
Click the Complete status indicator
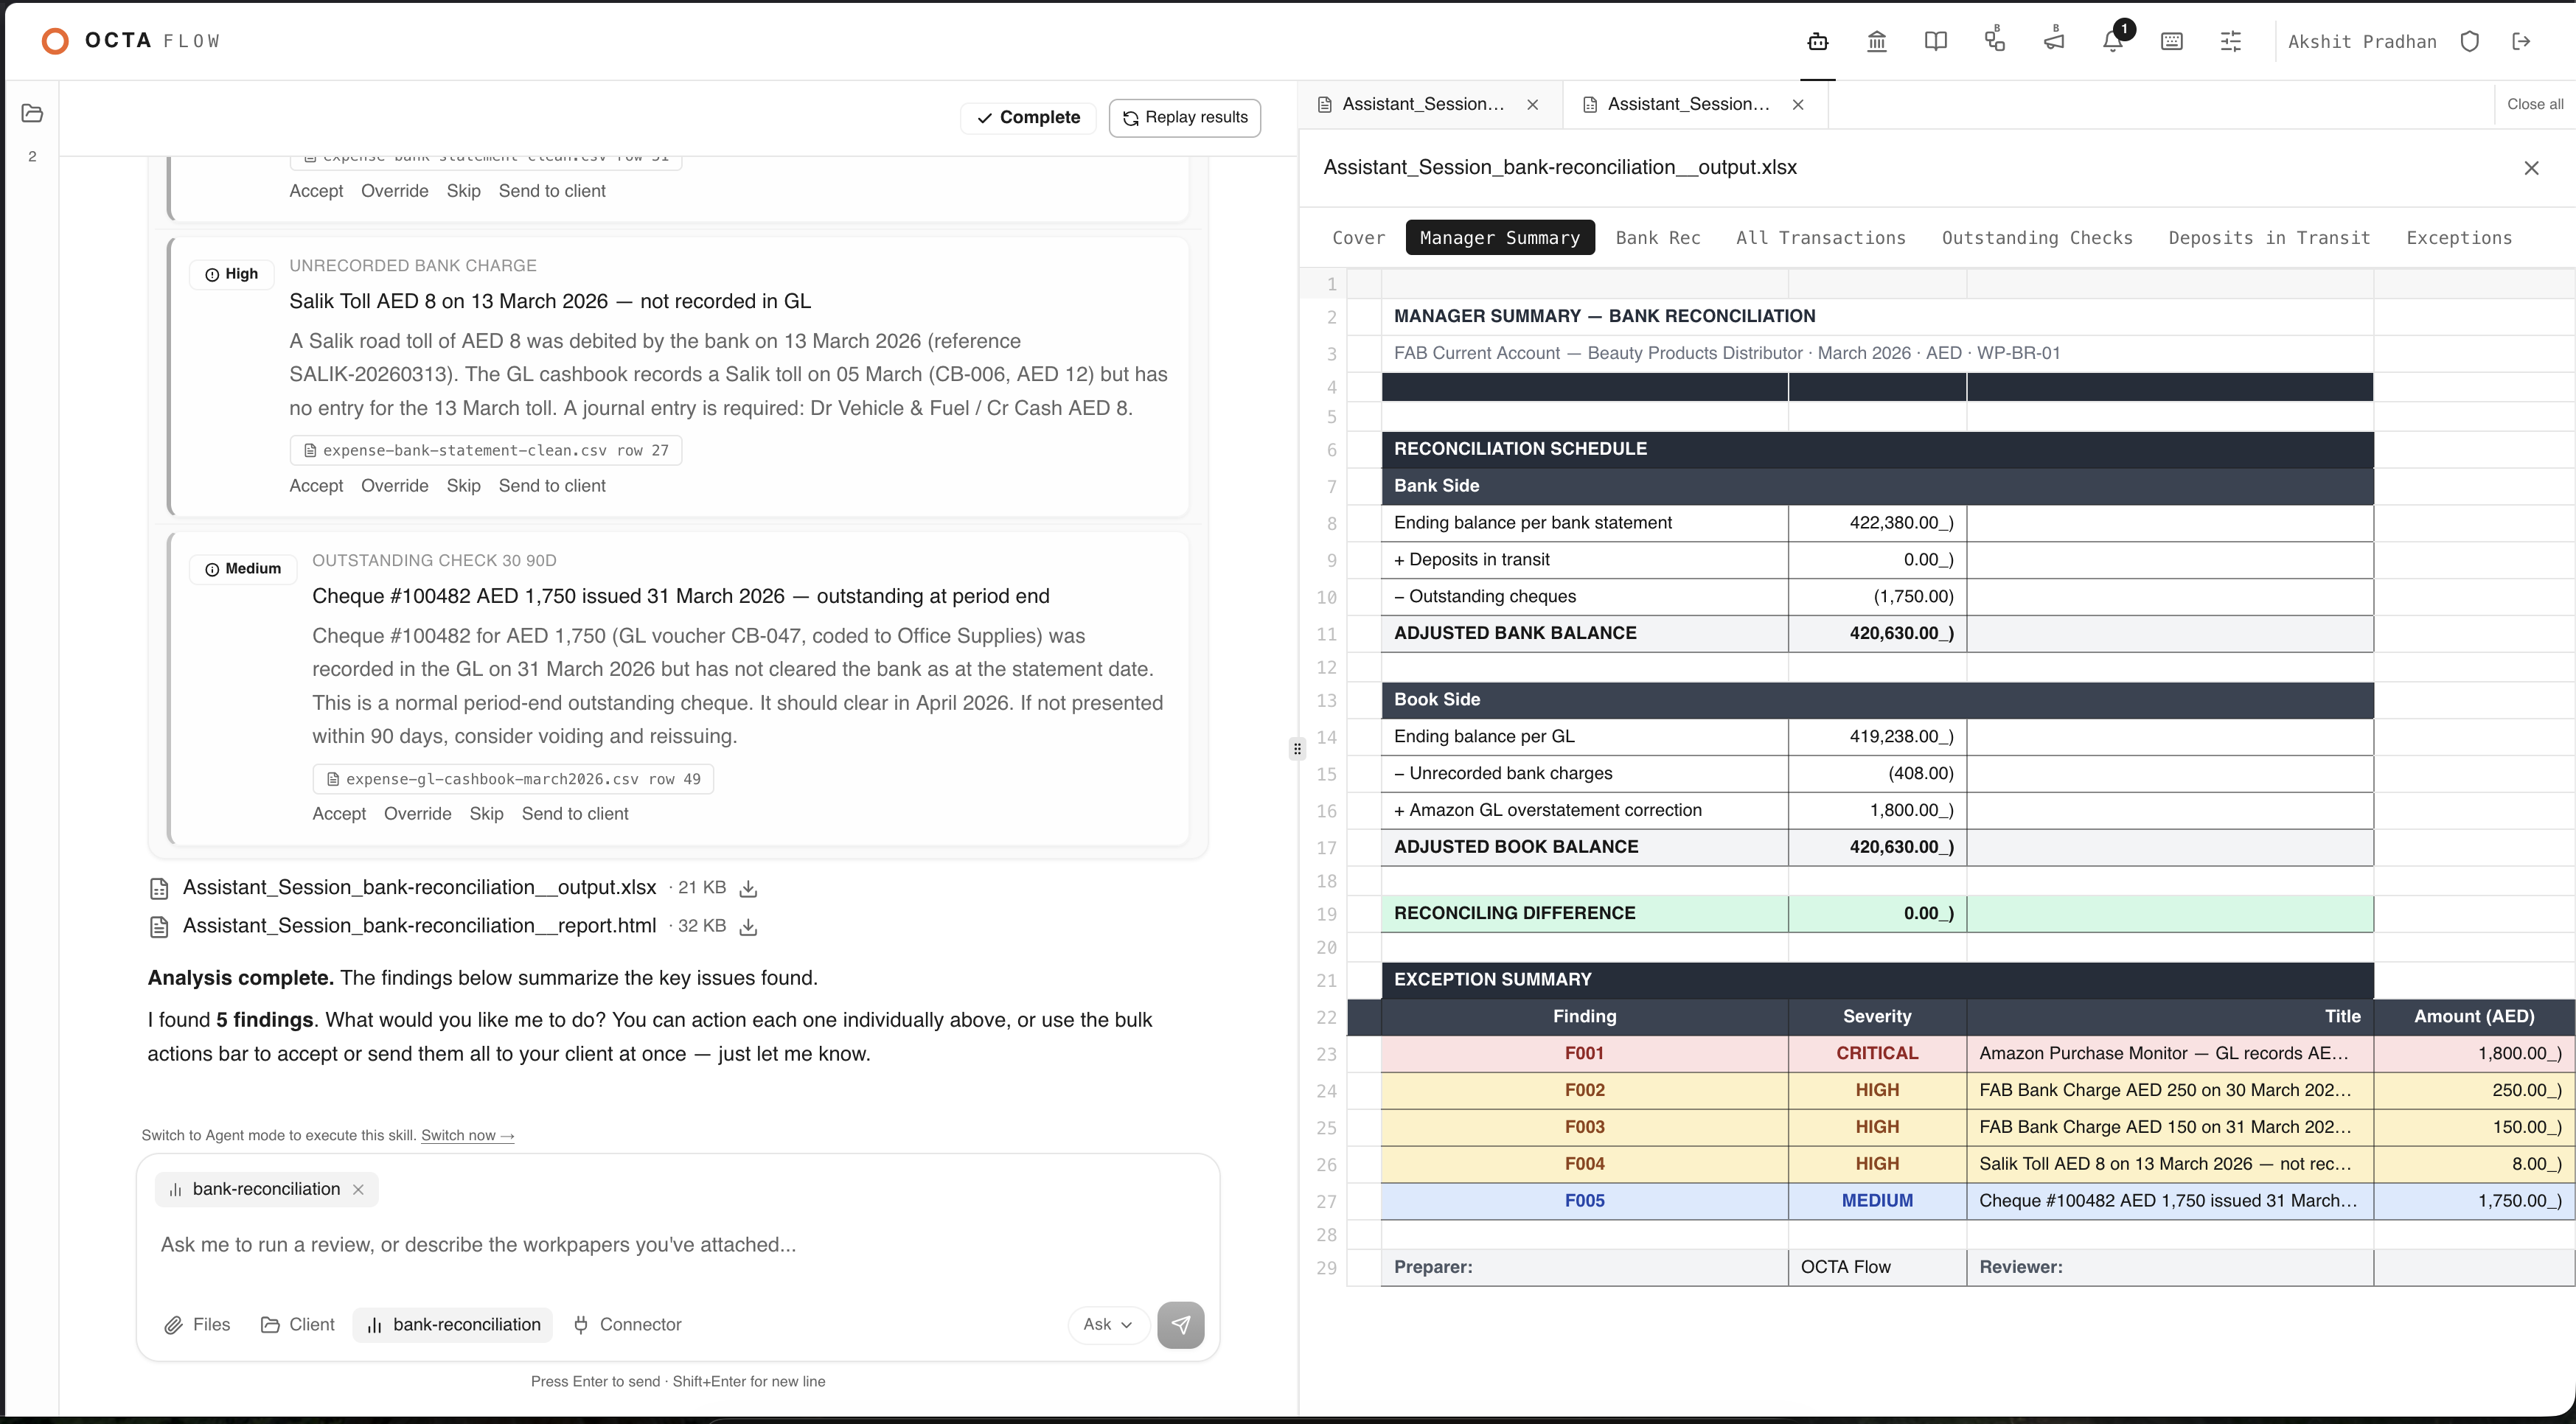point(1028,117)
